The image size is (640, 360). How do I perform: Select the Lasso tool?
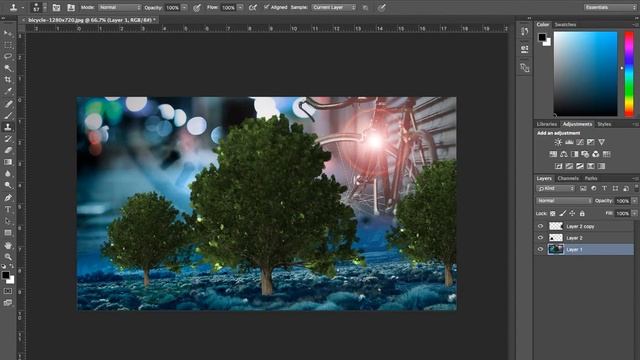(x=8, y=56)
